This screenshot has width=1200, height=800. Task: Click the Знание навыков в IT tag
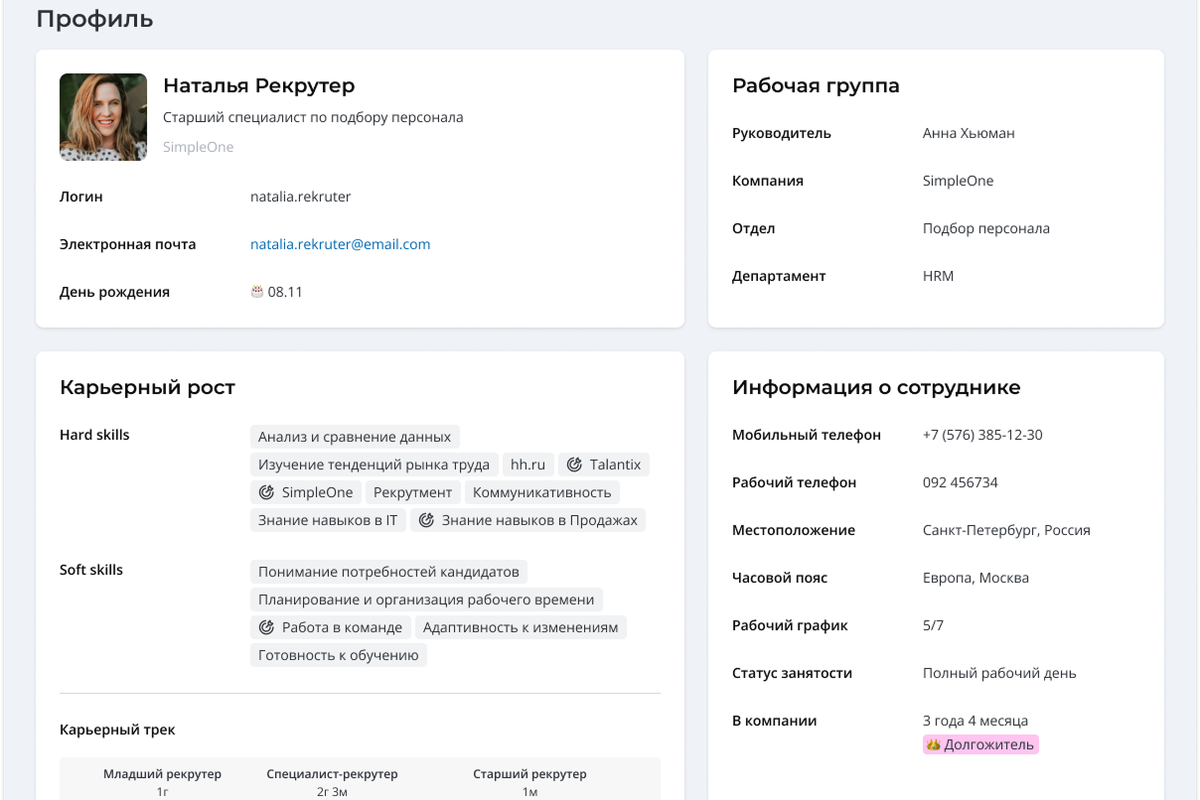pyautogui.click(x=327, y=520)
